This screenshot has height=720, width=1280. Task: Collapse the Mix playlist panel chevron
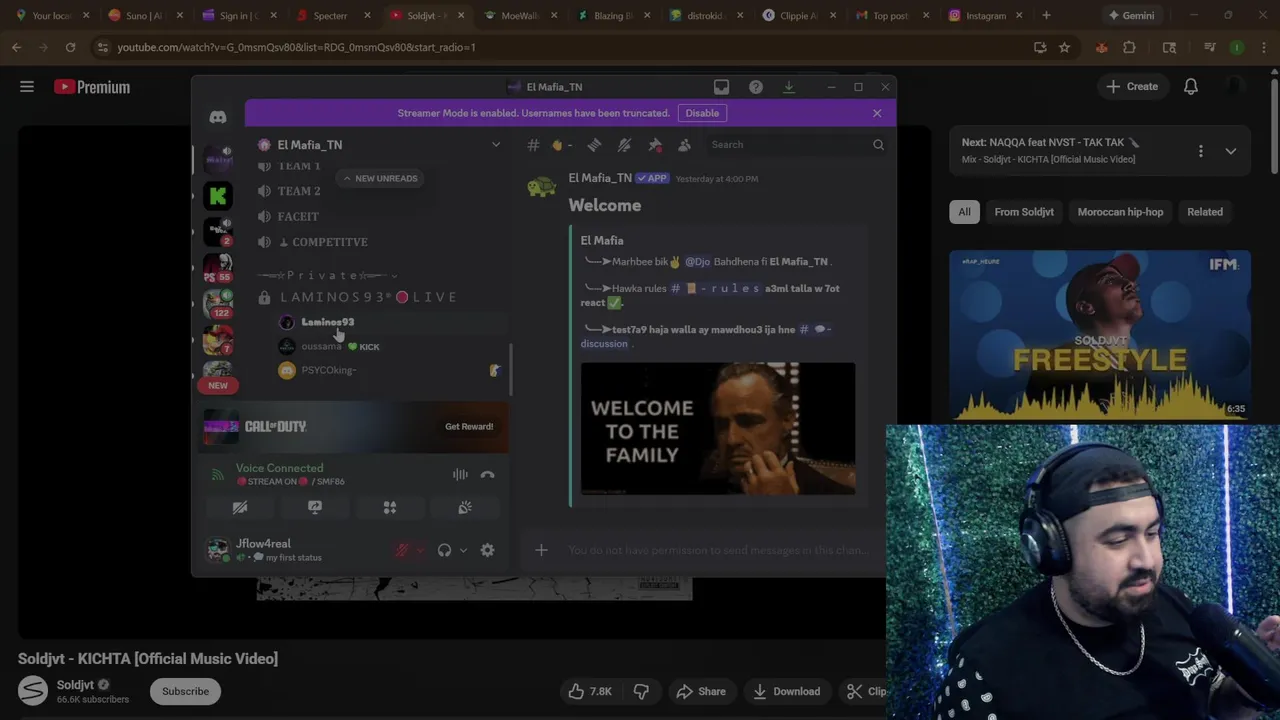1231,151
